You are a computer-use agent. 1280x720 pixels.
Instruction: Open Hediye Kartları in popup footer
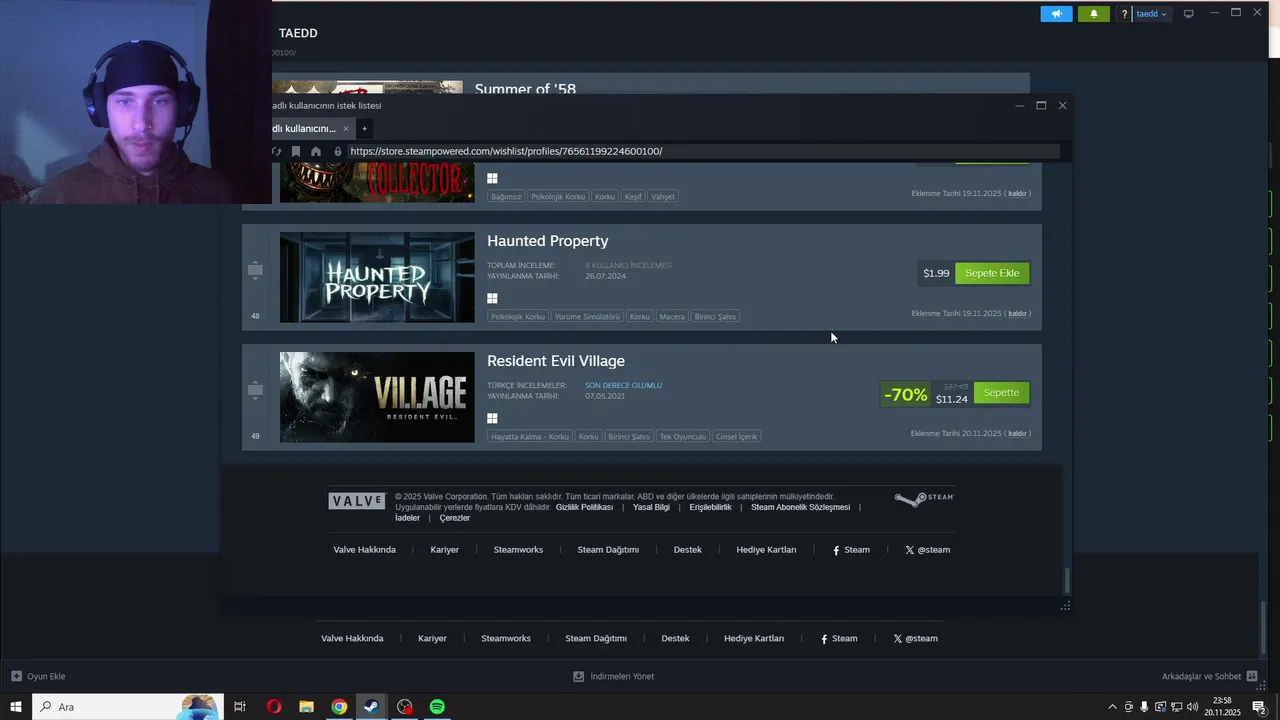point(766,550)
